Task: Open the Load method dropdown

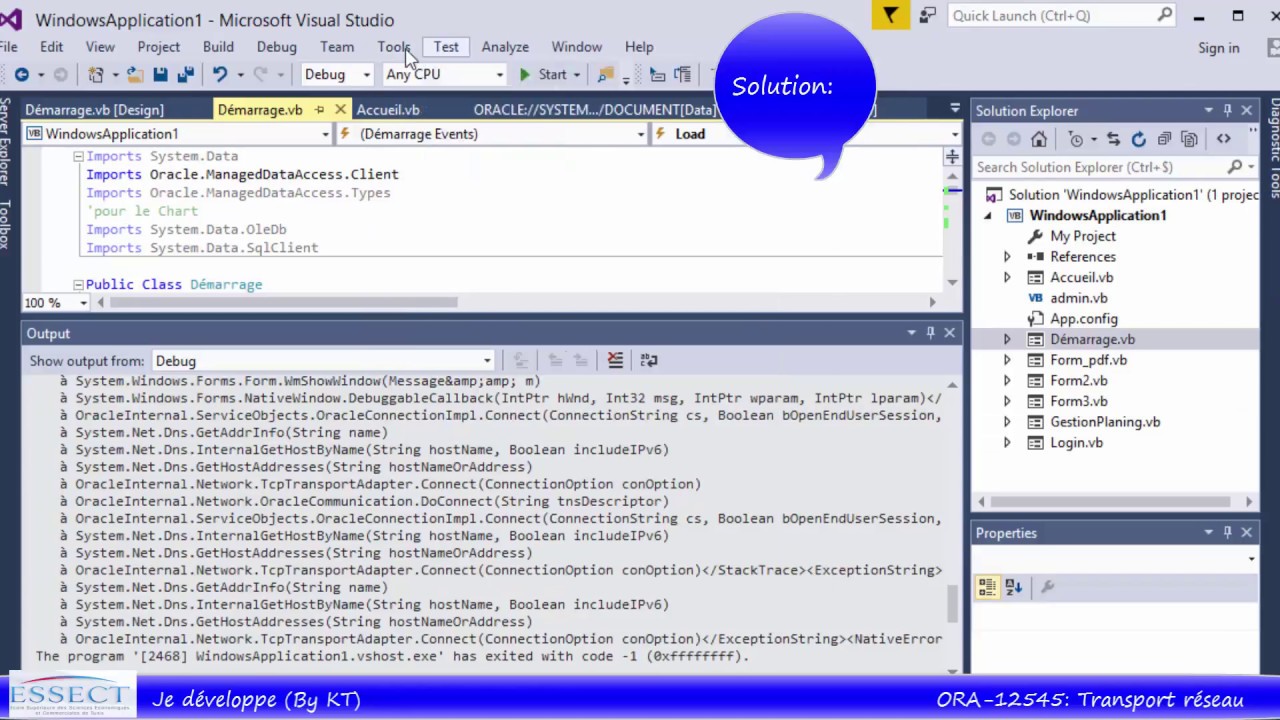Action: (x=955, y=134)
